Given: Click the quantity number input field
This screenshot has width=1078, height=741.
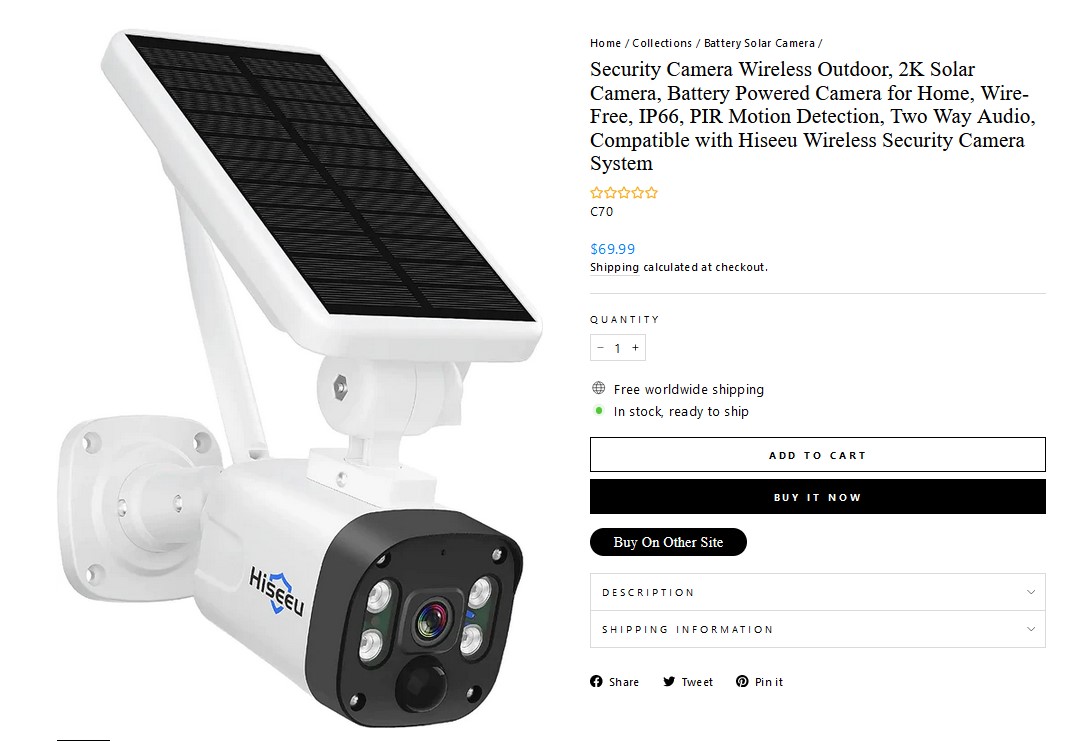Looking at the screenshot, I should (x=617, y=348).
